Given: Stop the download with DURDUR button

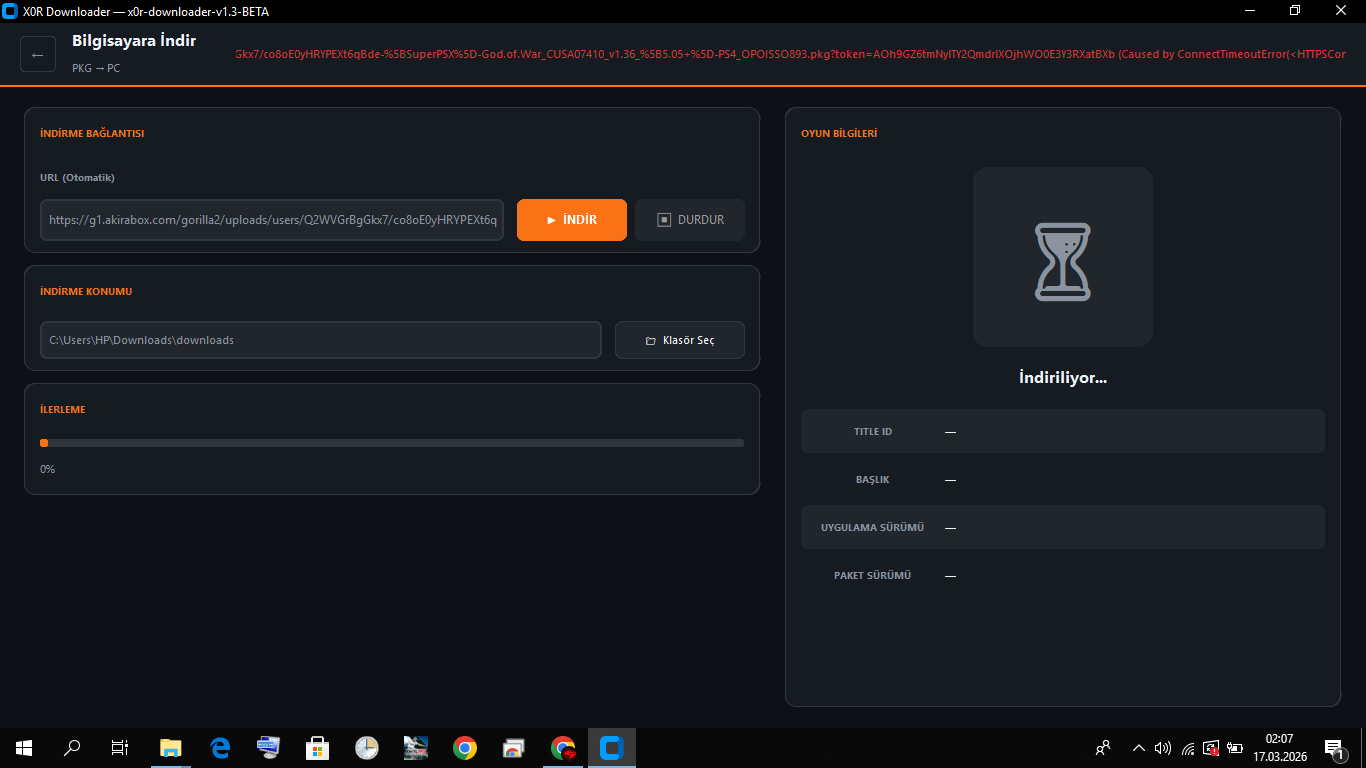Looking at the screenshot, I should coord(689,220).
